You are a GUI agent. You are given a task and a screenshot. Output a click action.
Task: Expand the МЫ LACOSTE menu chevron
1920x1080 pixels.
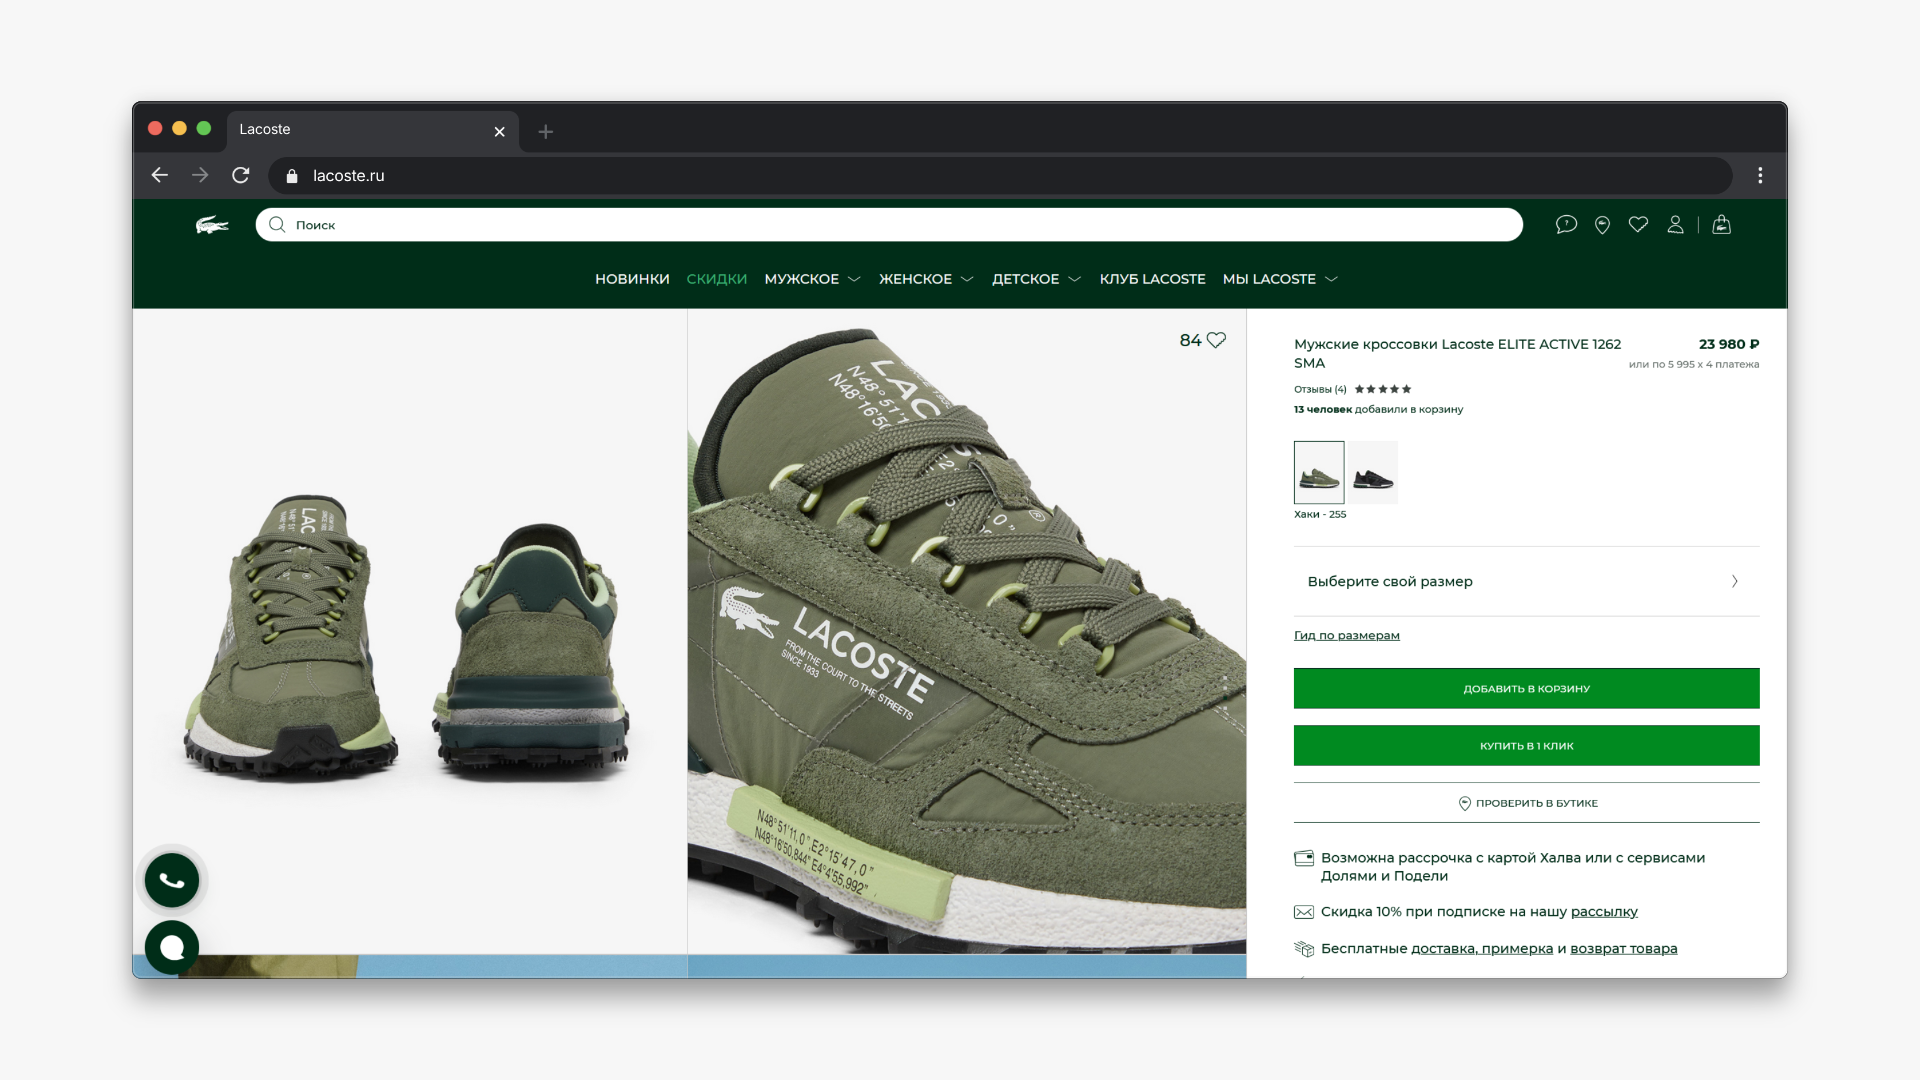click(1331, 279)
